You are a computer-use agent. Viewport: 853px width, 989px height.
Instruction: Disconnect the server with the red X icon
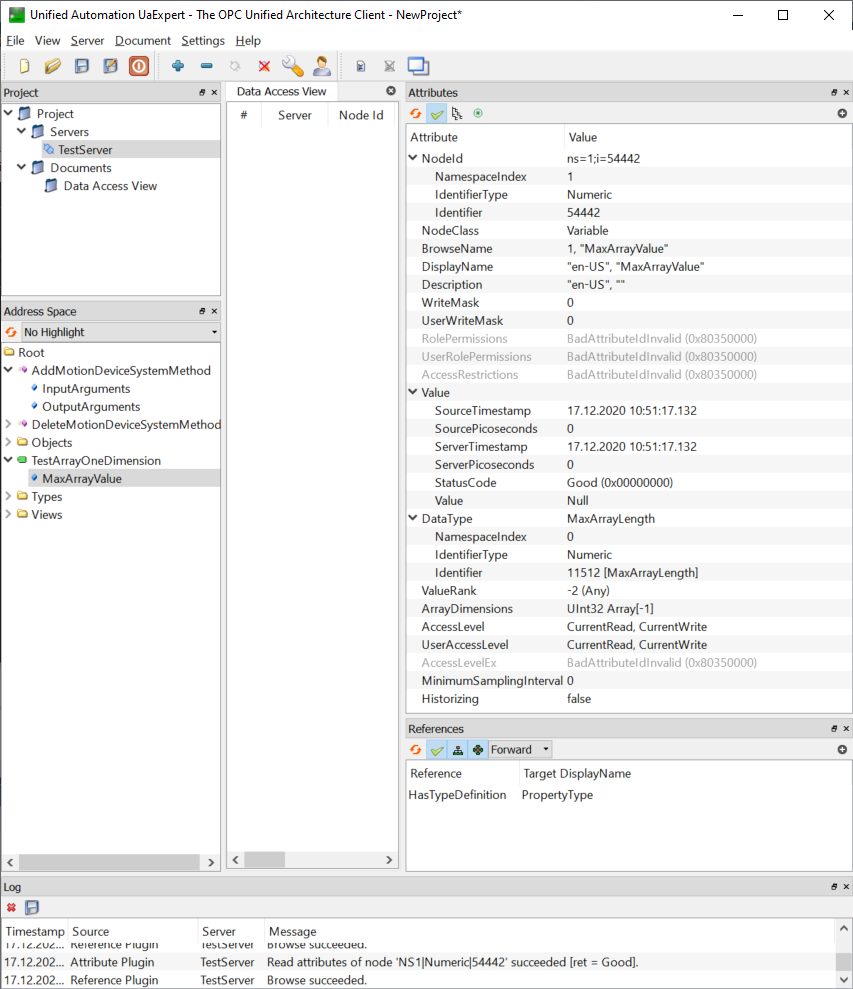click(263, 65)
